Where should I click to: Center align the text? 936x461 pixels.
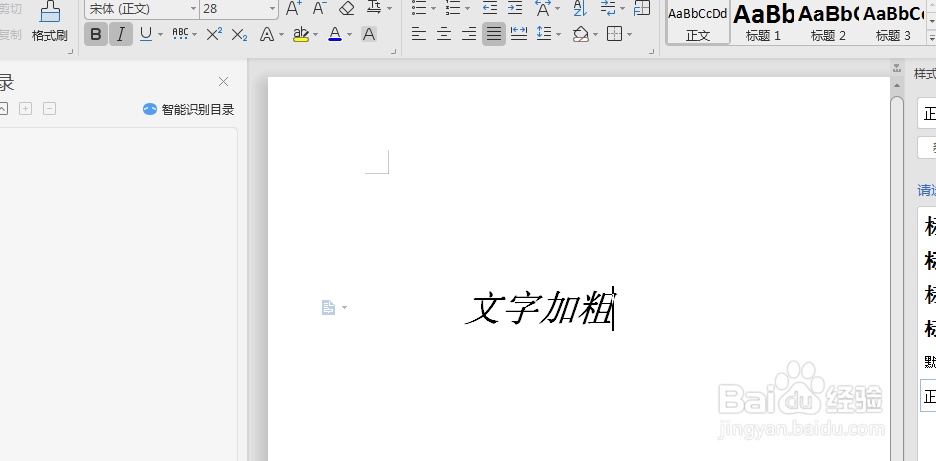pos(444,35)
